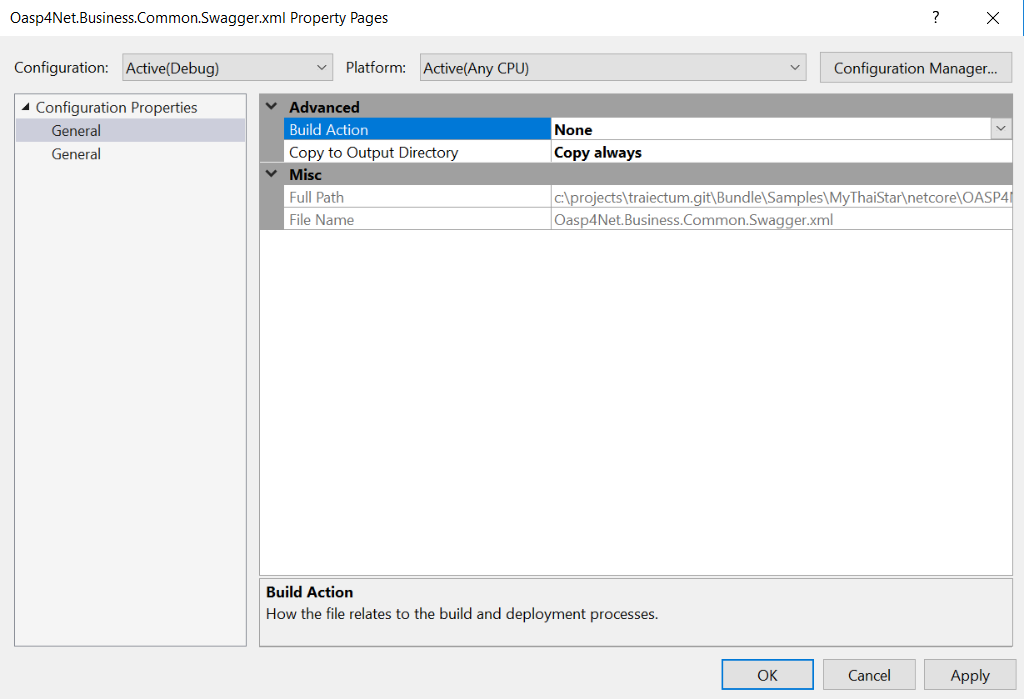The image size is (1024, 699).
Task: Click the Full Path value field
Action: click(780, 197)
